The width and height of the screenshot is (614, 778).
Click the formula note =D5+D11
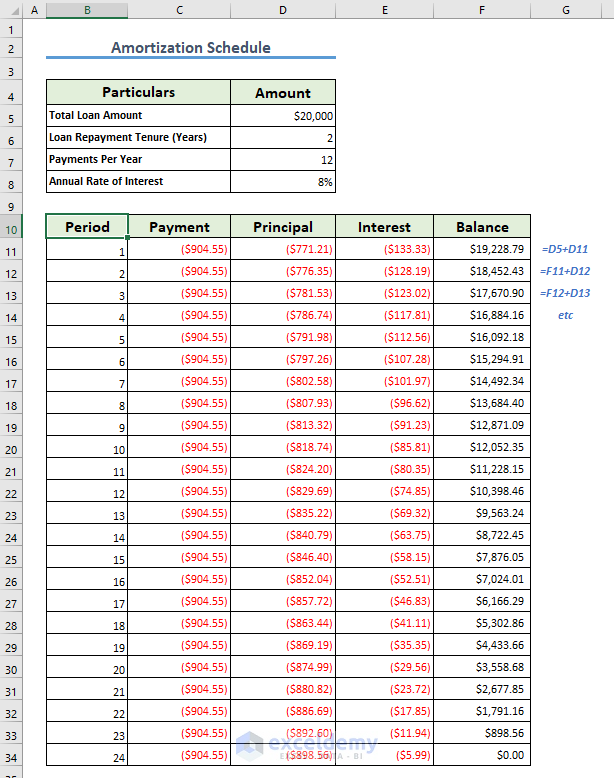(565, 249)
